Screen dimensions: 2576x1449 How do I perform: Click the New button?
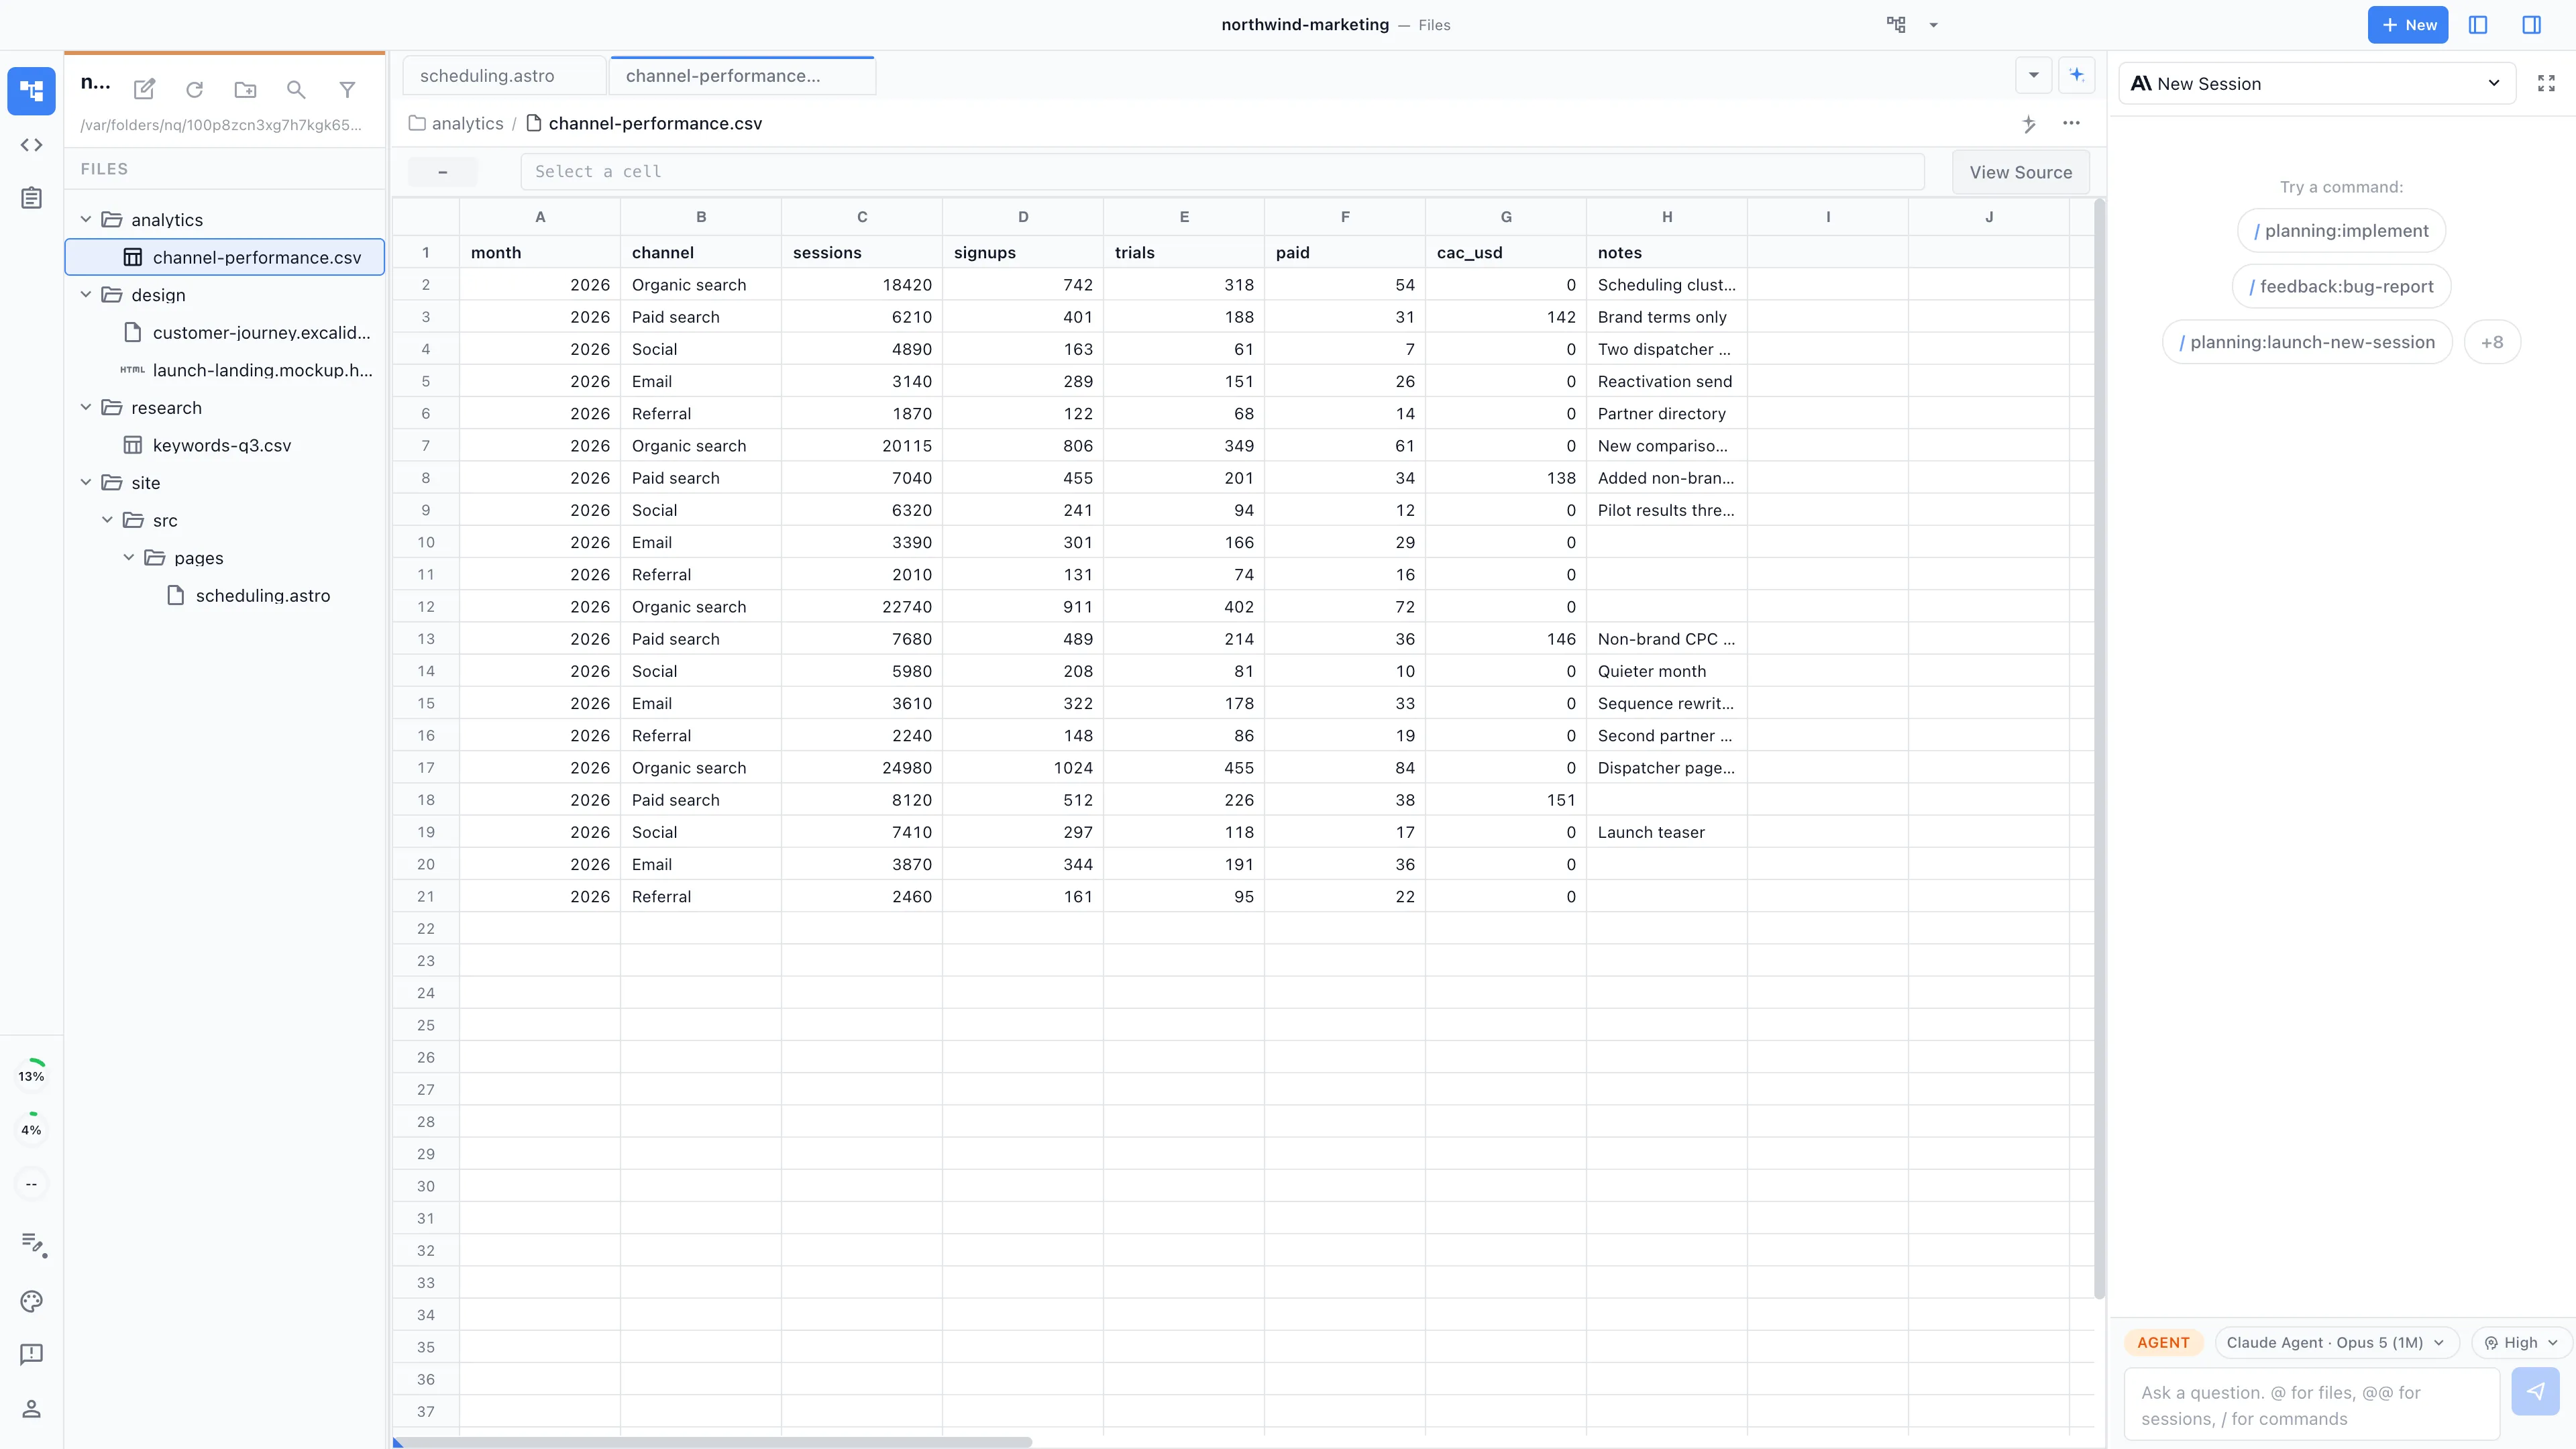(2407, 25)
